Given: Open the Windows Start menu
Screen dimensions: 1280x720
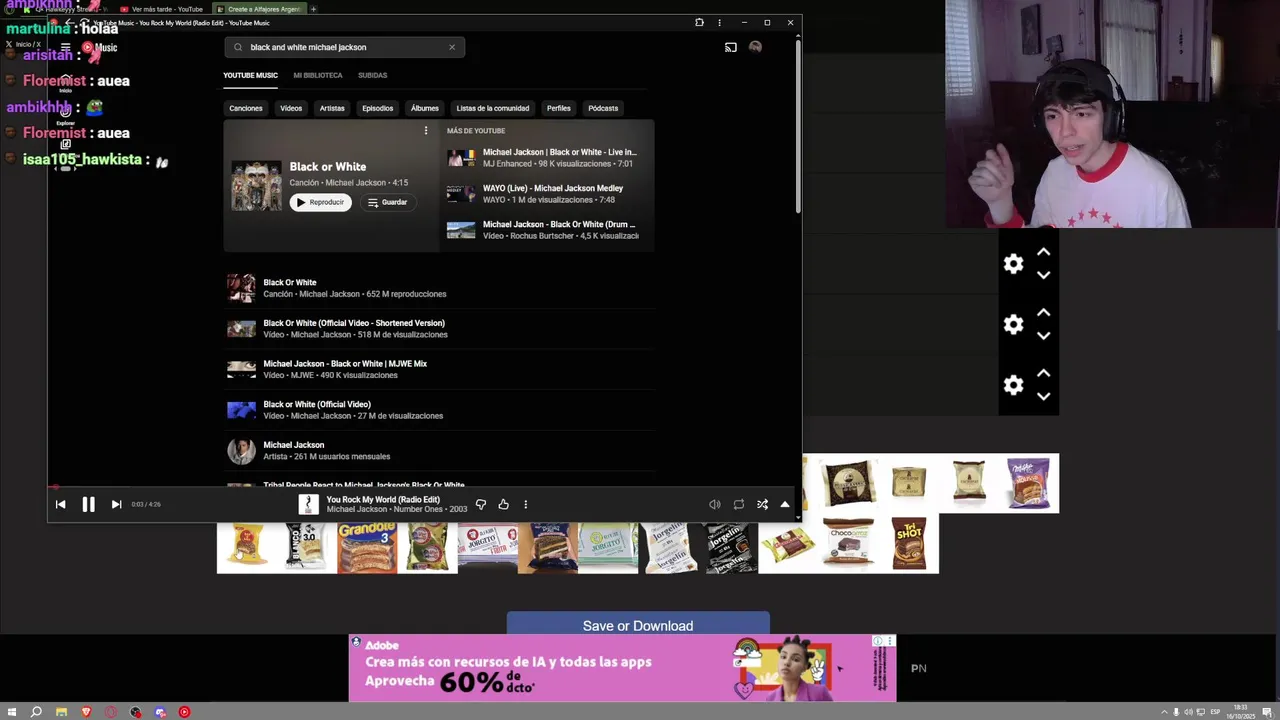Looking at the screenshot, I should (10, 712).
